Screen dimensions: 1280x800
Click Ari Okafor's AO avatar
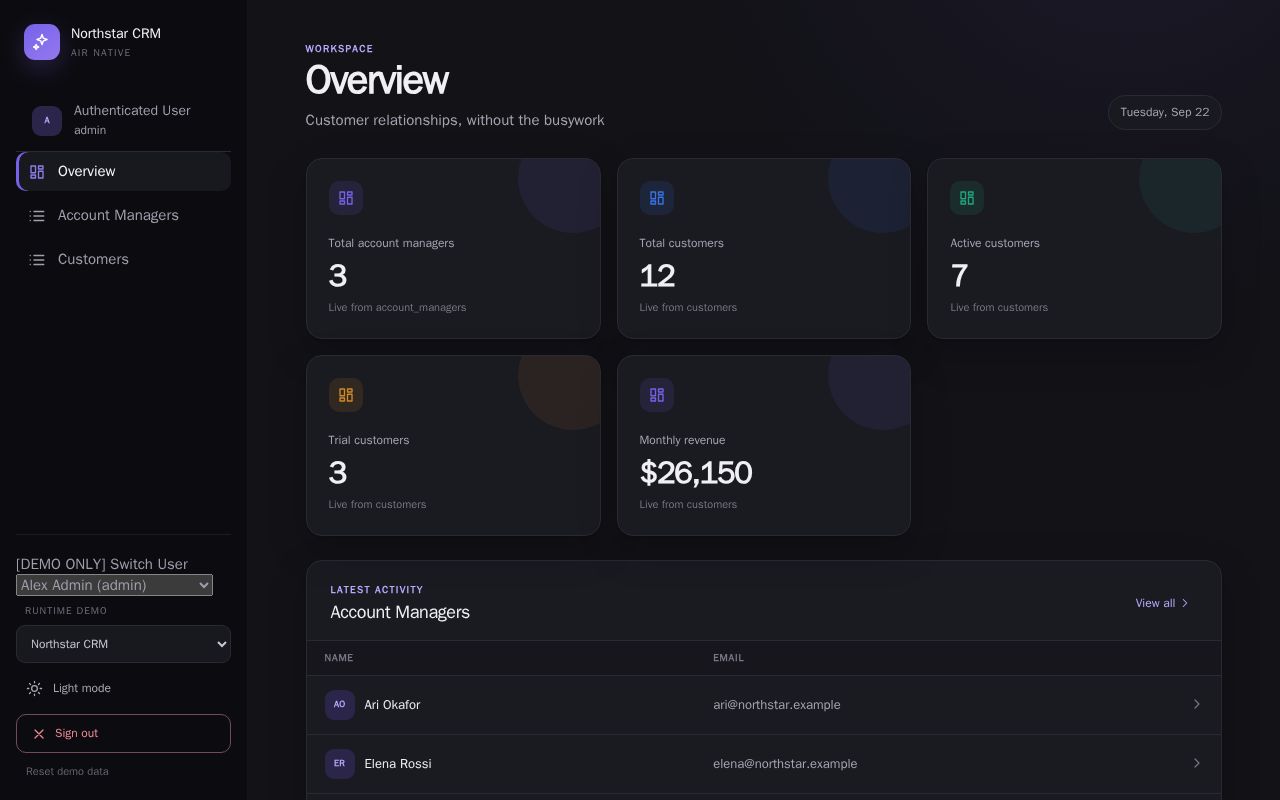pos(340,705)
